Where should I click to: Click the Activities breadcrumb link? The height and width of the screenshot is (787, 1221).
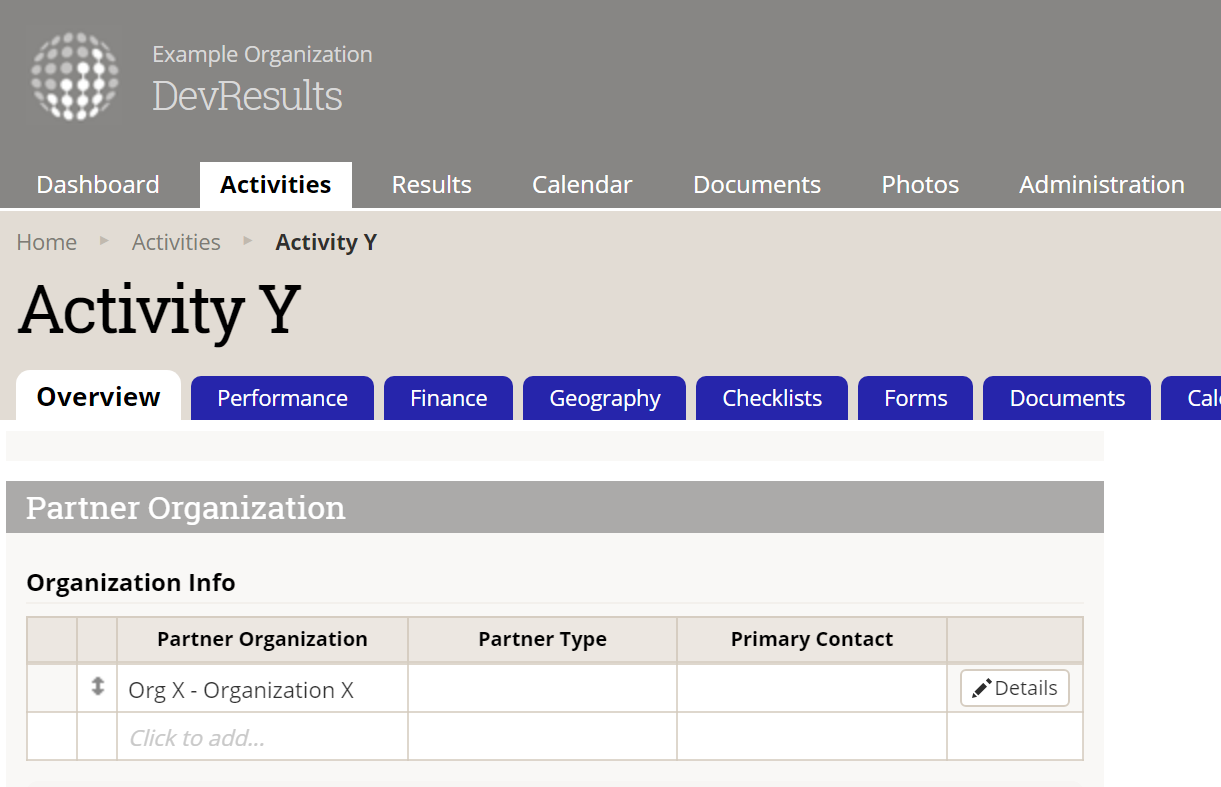[176, 242]
